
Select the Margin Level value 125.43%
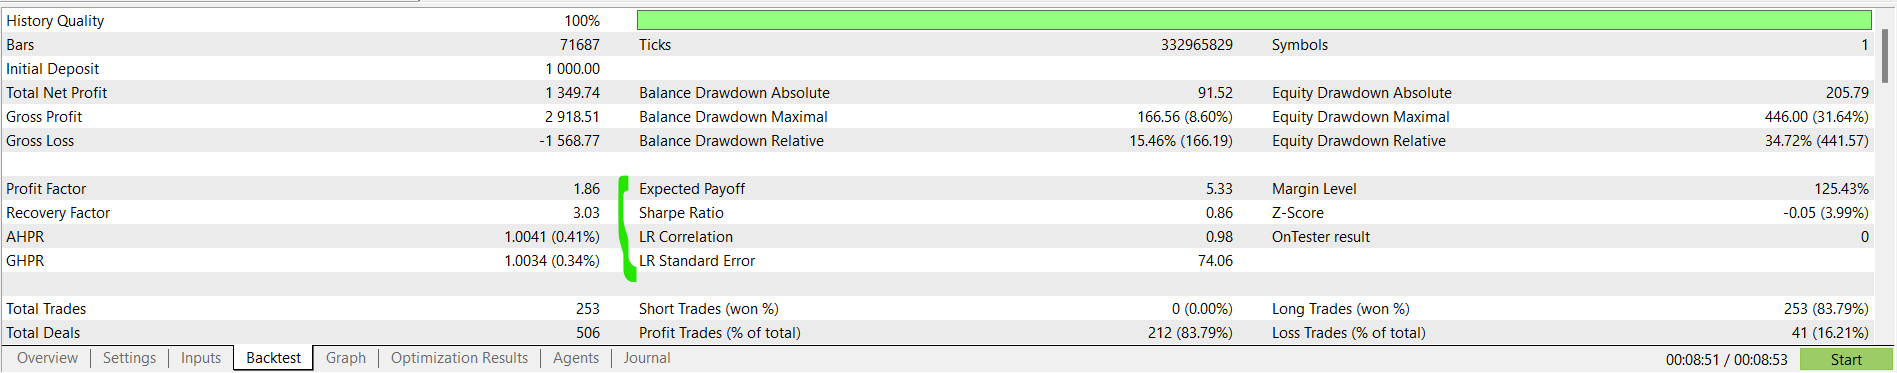tap(1841, 189)
